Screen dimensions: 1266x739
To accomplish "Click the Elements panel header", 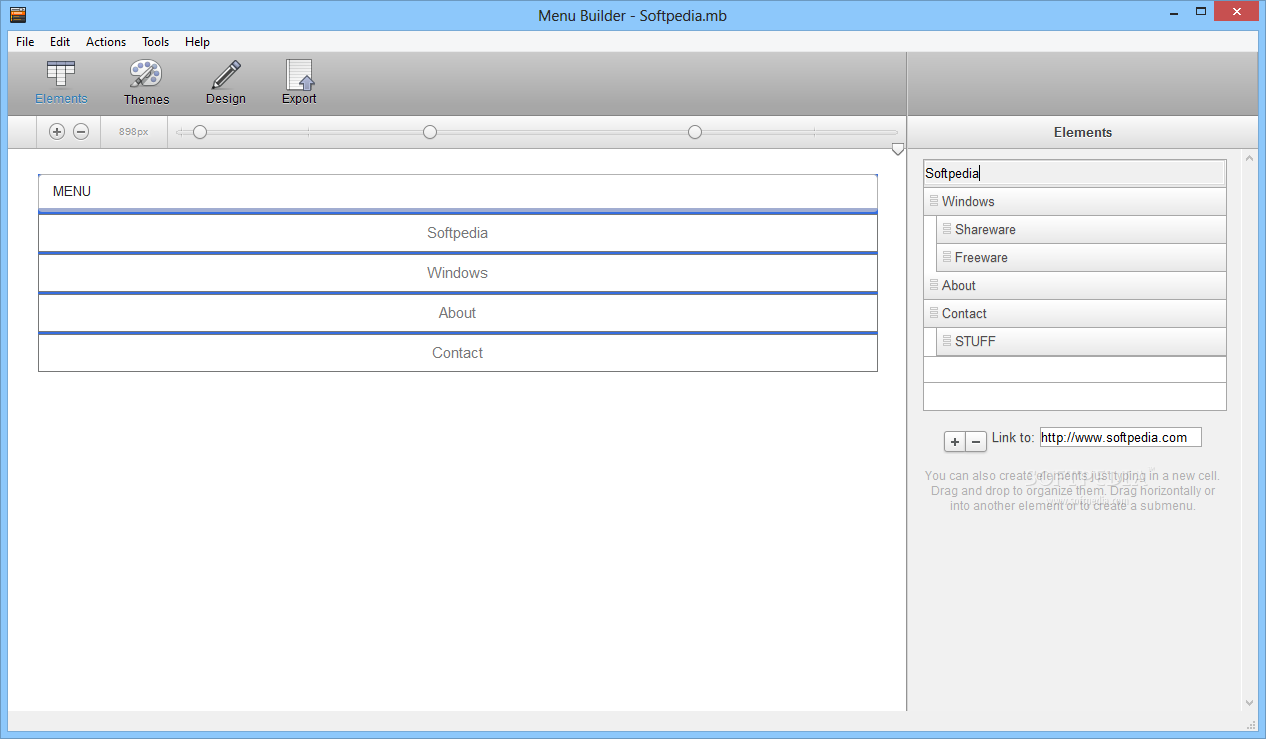I will (1083, 132).
